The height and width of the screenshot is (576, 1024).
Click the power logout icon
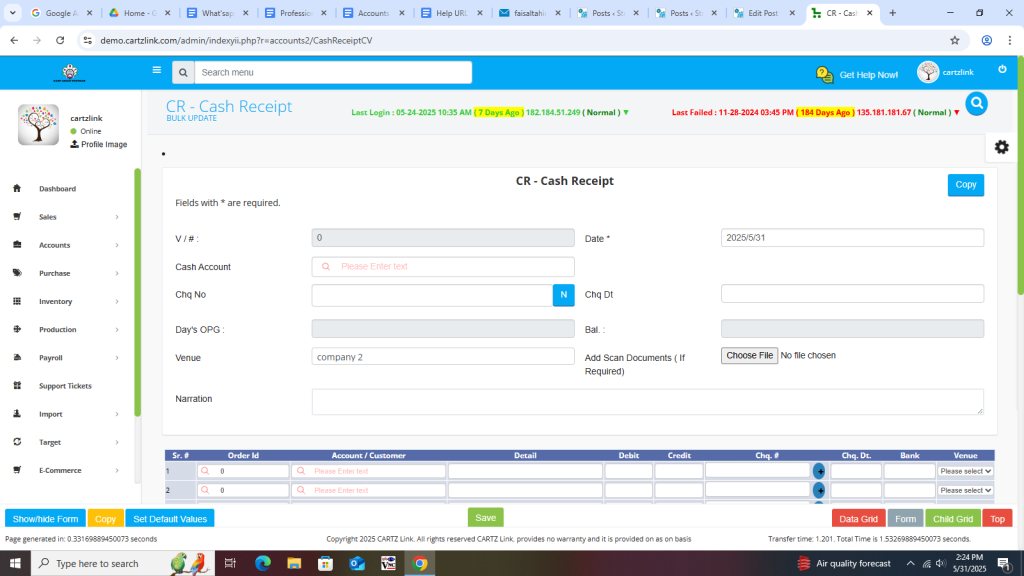pyautogui.click(x=1002, y=69)
